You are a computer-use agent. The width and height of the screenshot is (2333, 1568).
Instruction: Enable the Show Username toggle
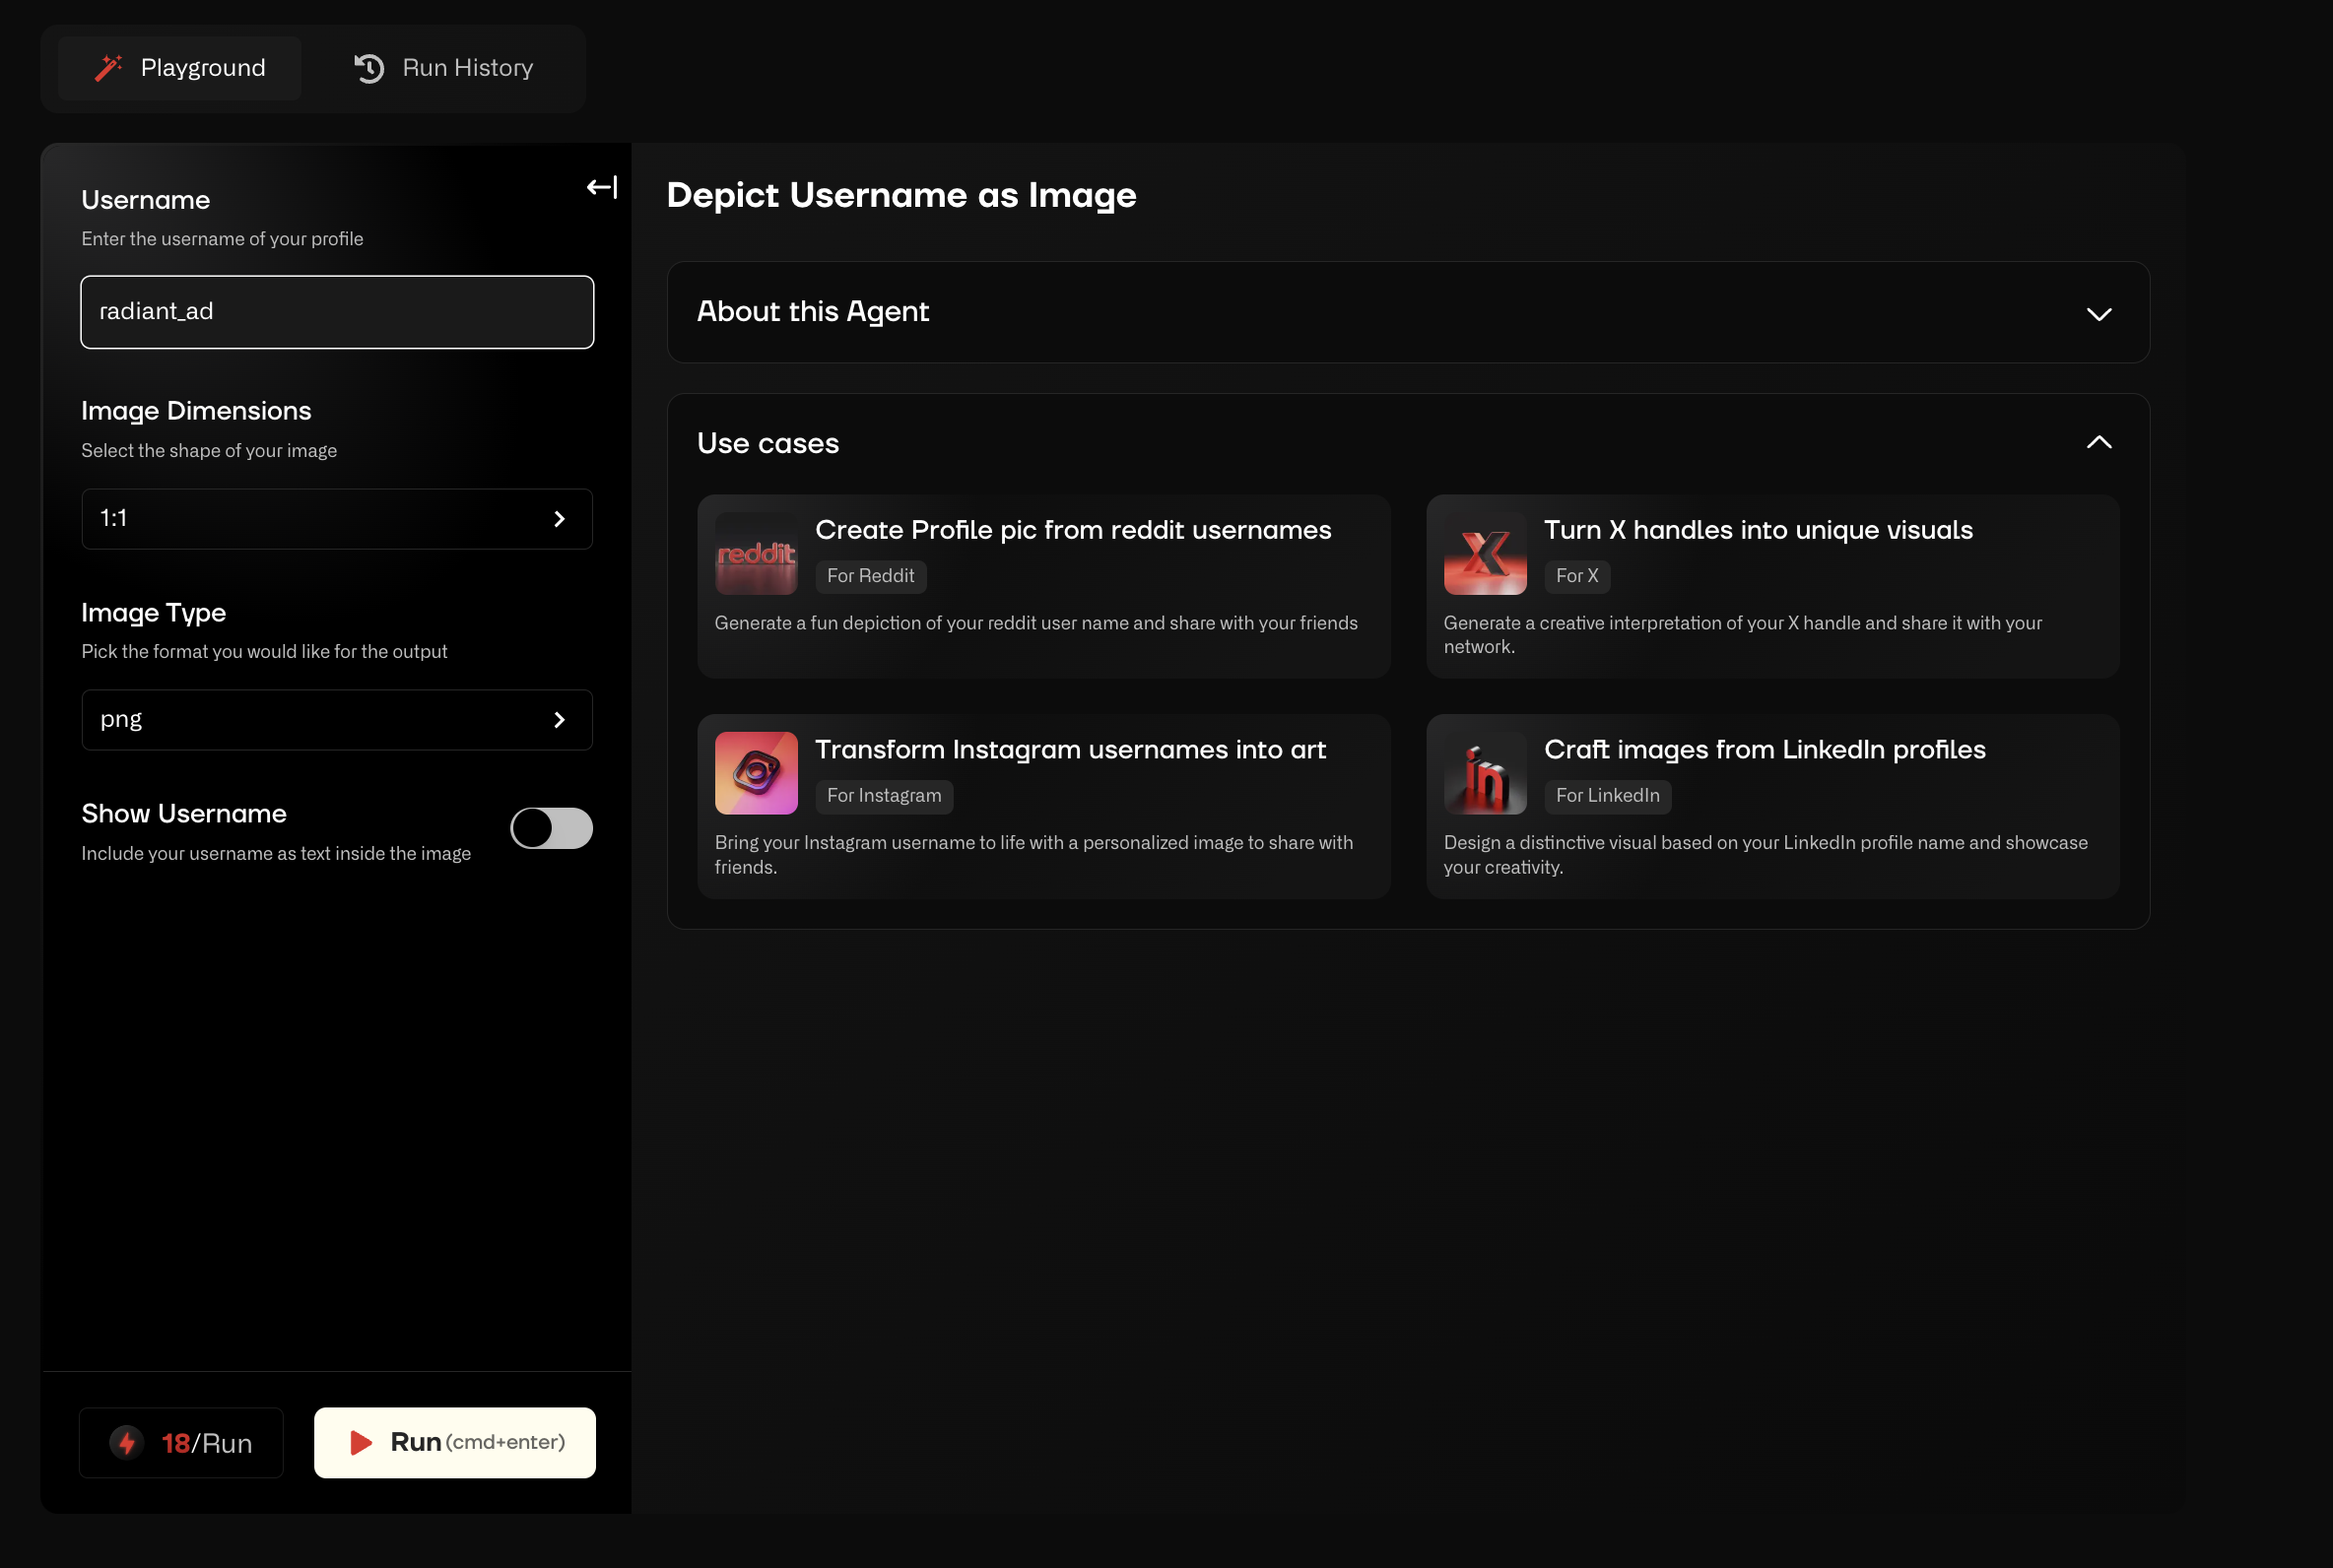click(551, 828)
